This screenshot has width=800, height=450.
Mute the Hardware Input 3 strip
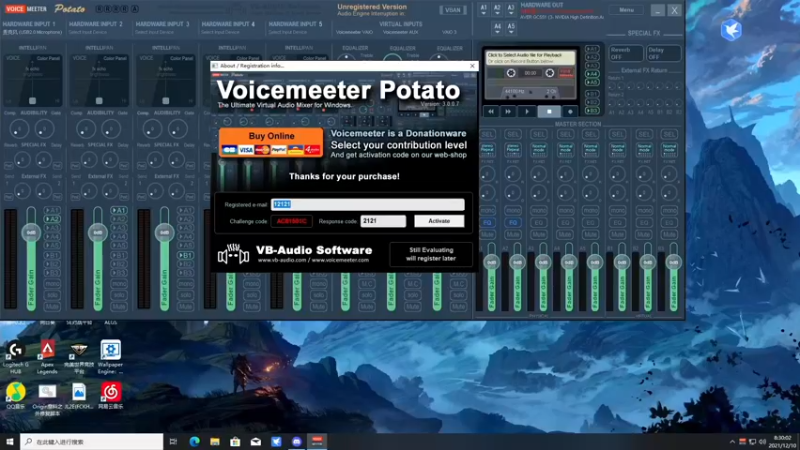(185, 307)
